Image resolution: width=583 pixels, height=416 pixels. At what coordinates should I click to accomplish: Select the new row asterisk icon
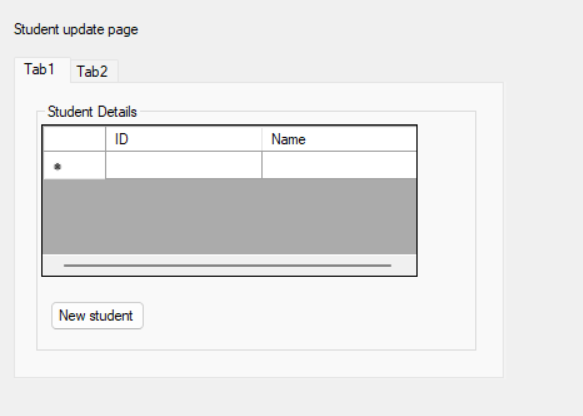[57, 166]
